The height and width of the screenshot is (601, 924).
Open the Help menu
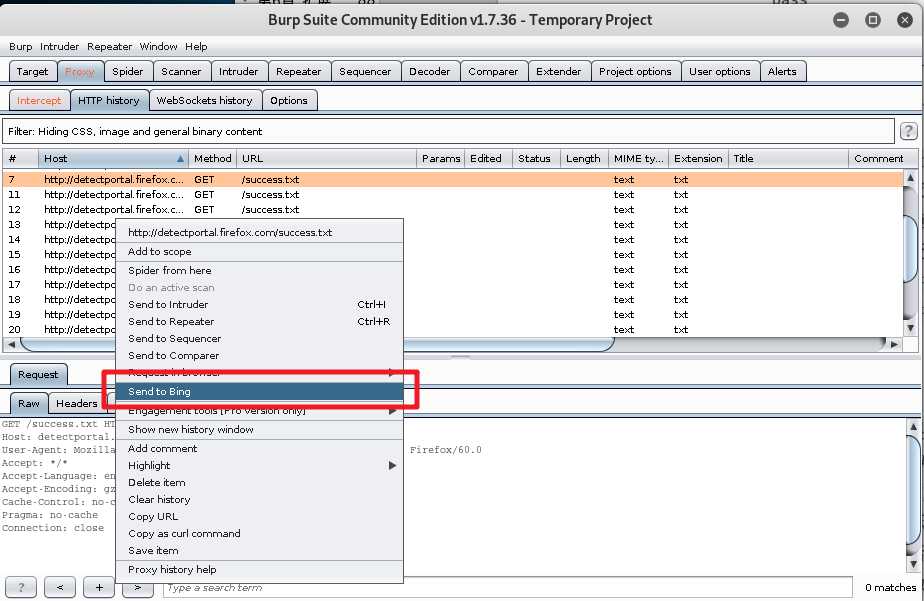[196, 47]
